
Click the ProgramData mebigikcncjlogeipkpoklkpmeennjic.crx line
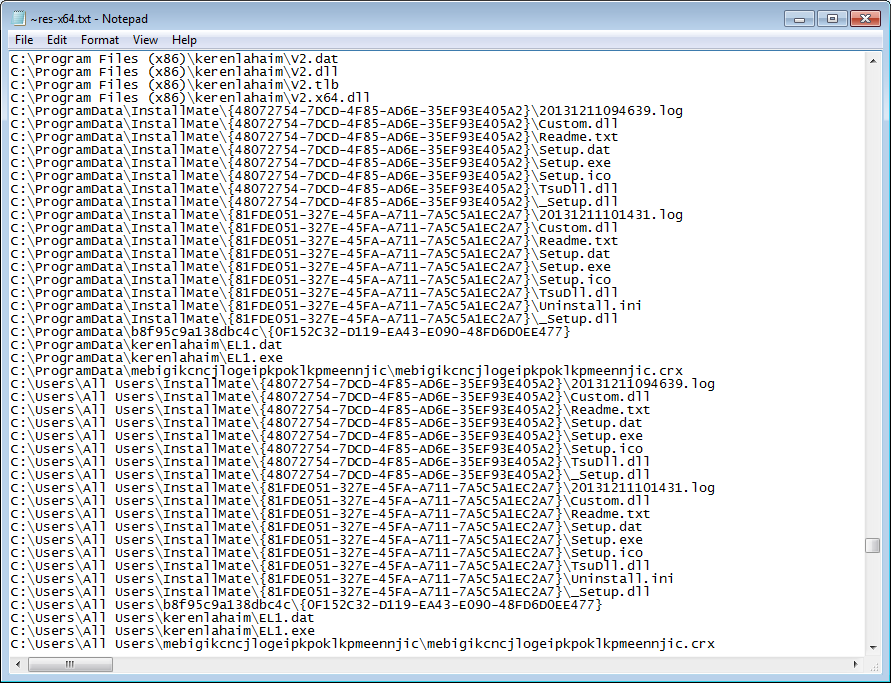(347, 371)
